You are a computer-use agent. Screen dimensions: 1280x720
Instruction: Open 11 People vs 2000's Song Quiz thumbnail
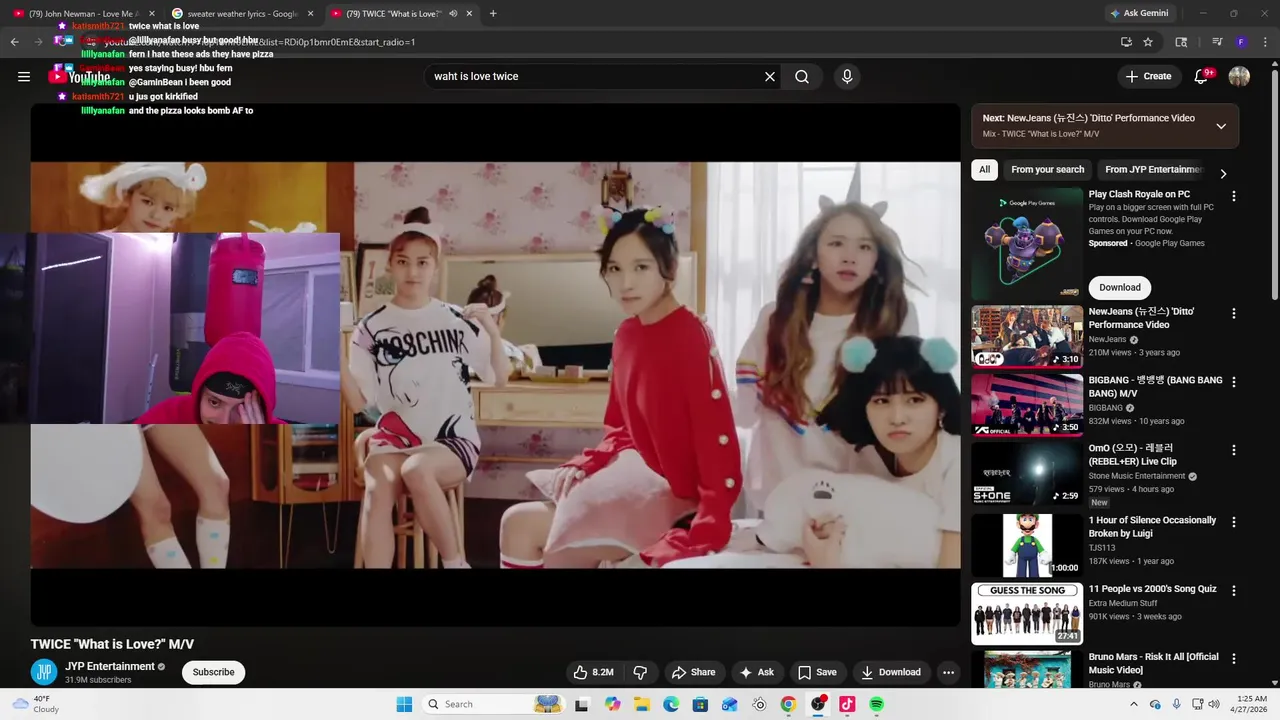pyautogui.click(x=1027, y=614)
